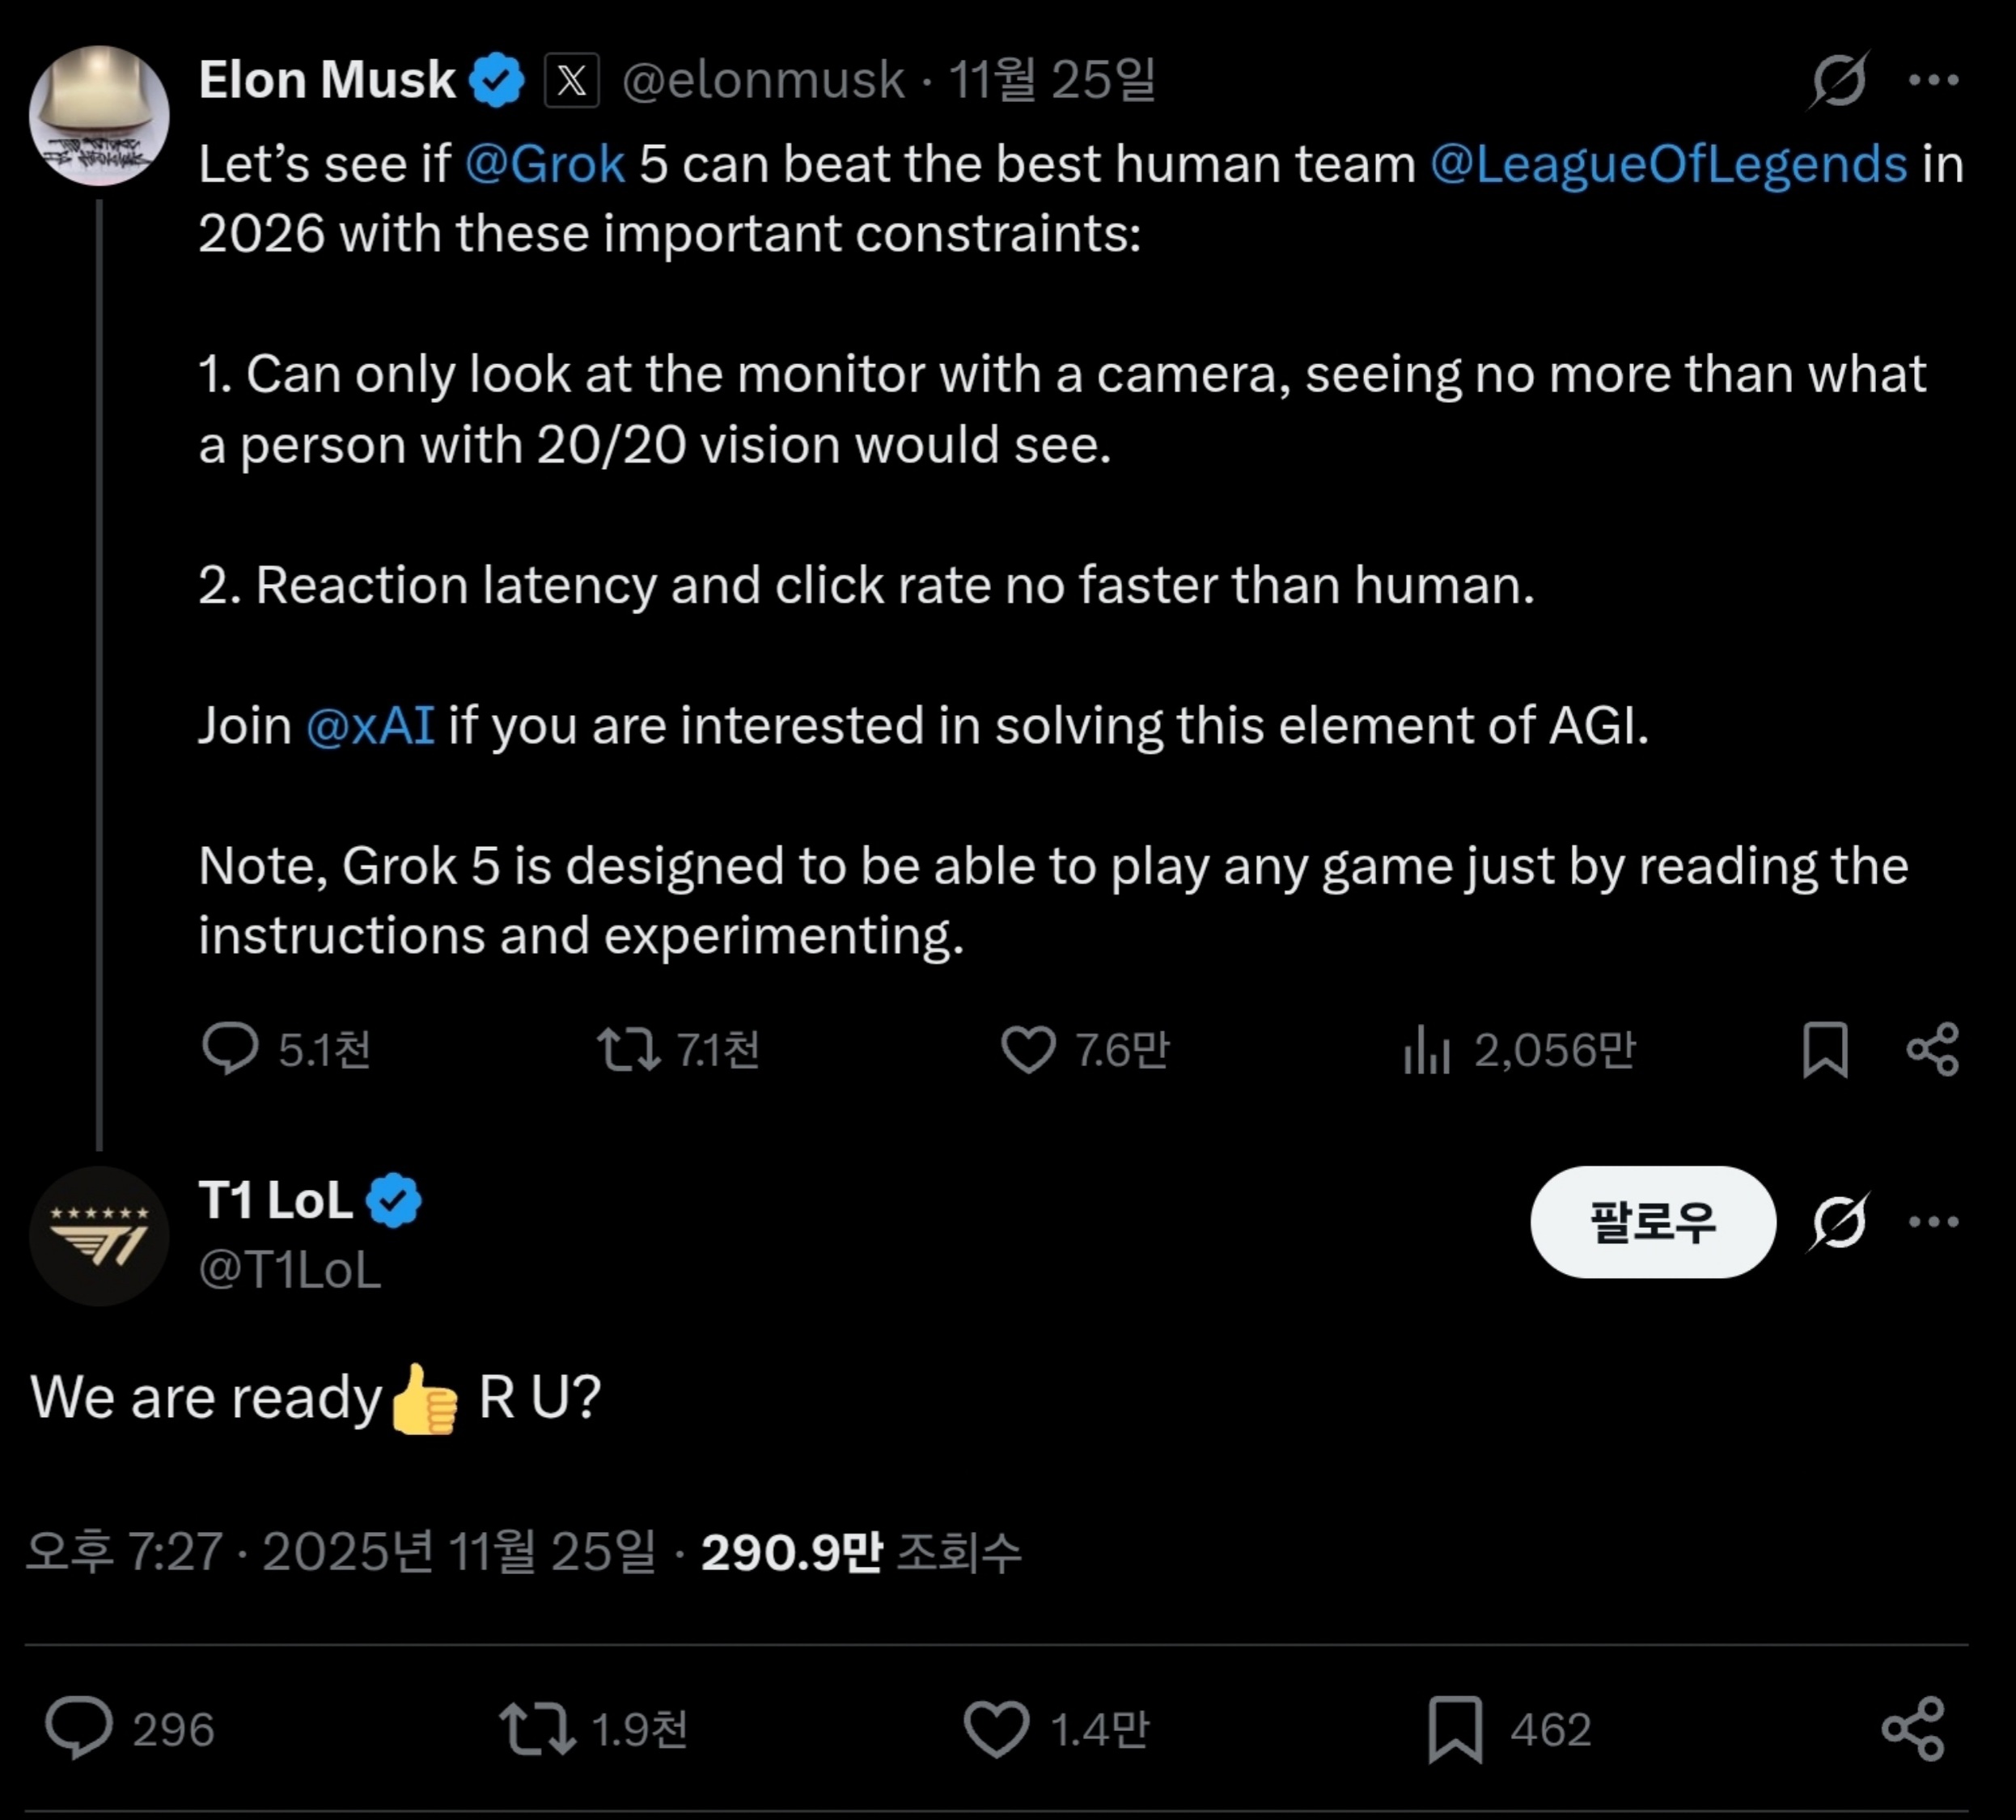Reply to T1 LoL's post

[78, 1728]
